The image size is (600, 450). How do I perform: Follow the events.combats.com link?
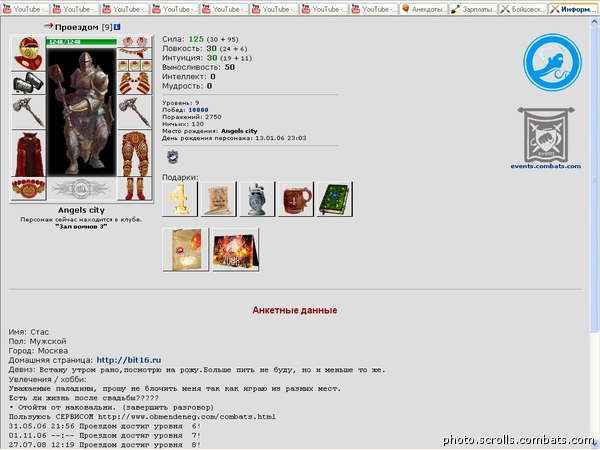tap(546, 166)
